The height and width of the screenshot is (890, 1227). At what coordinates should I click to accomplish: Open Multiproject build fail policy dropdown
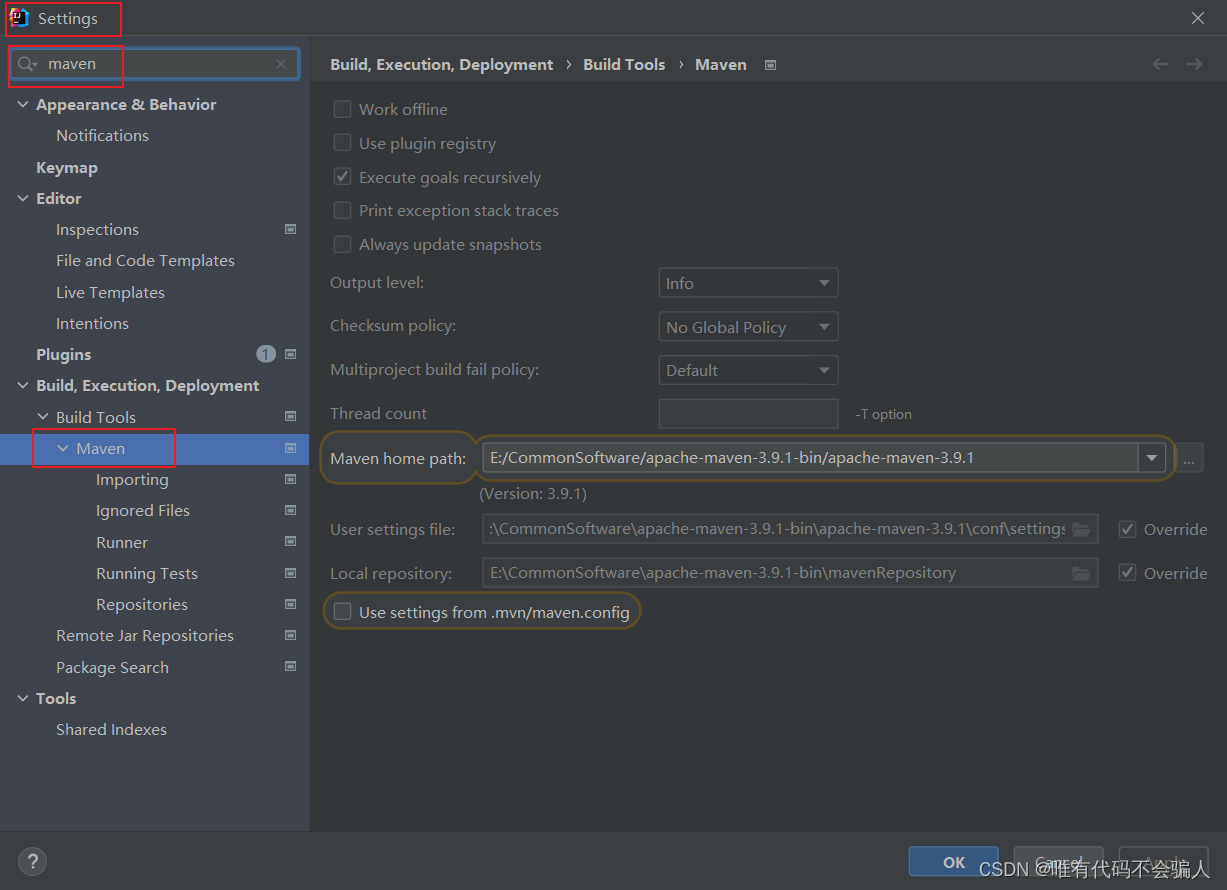tap(748, 370)
